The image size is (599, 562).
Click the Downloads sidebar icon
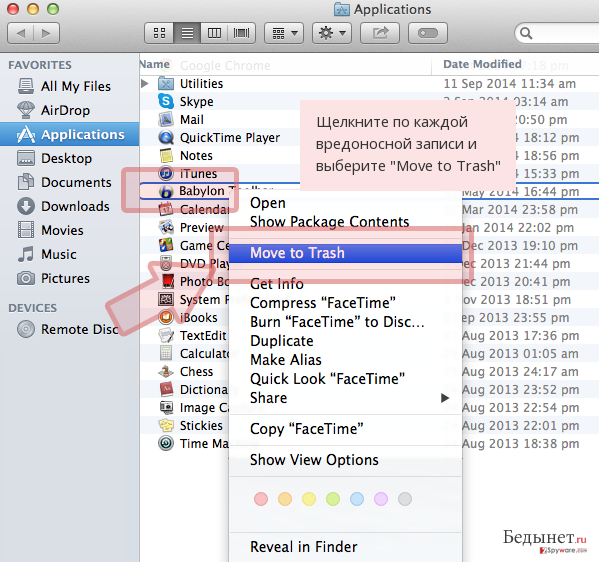click(x=26, y=206)
